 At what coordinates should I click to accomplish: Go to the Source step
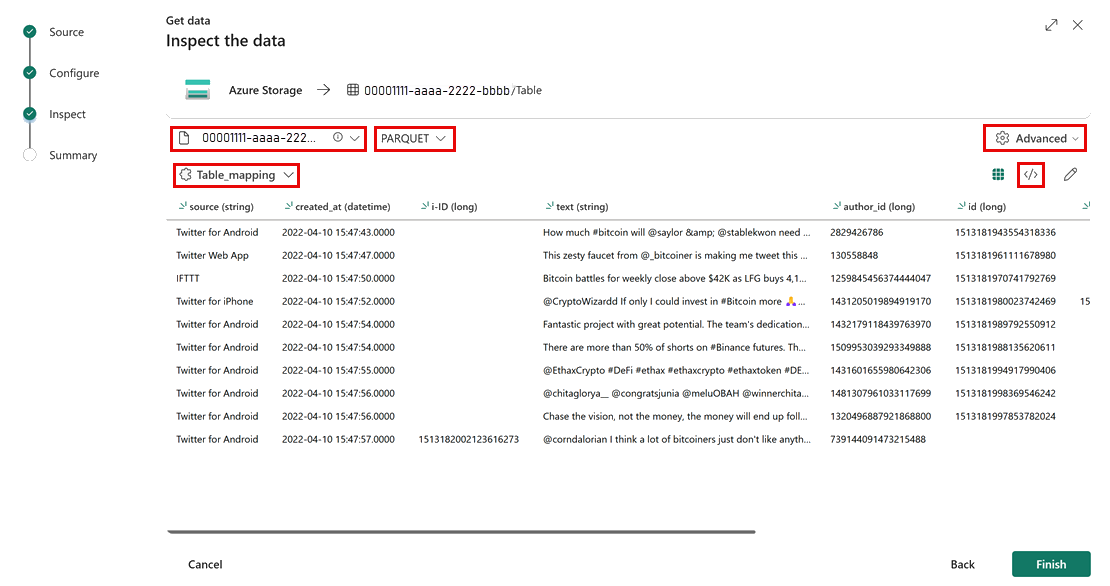point(67,32)
